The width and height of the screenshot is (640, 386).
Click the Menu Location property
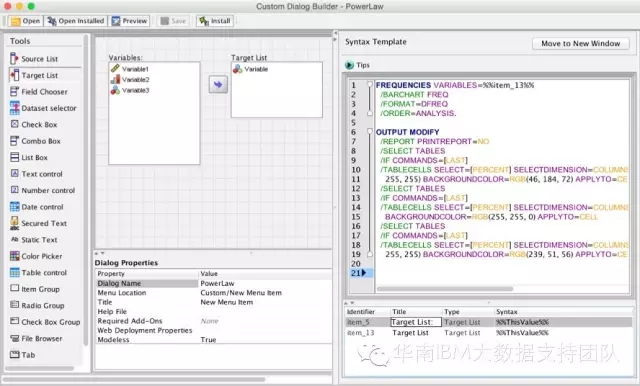[122, 293]
